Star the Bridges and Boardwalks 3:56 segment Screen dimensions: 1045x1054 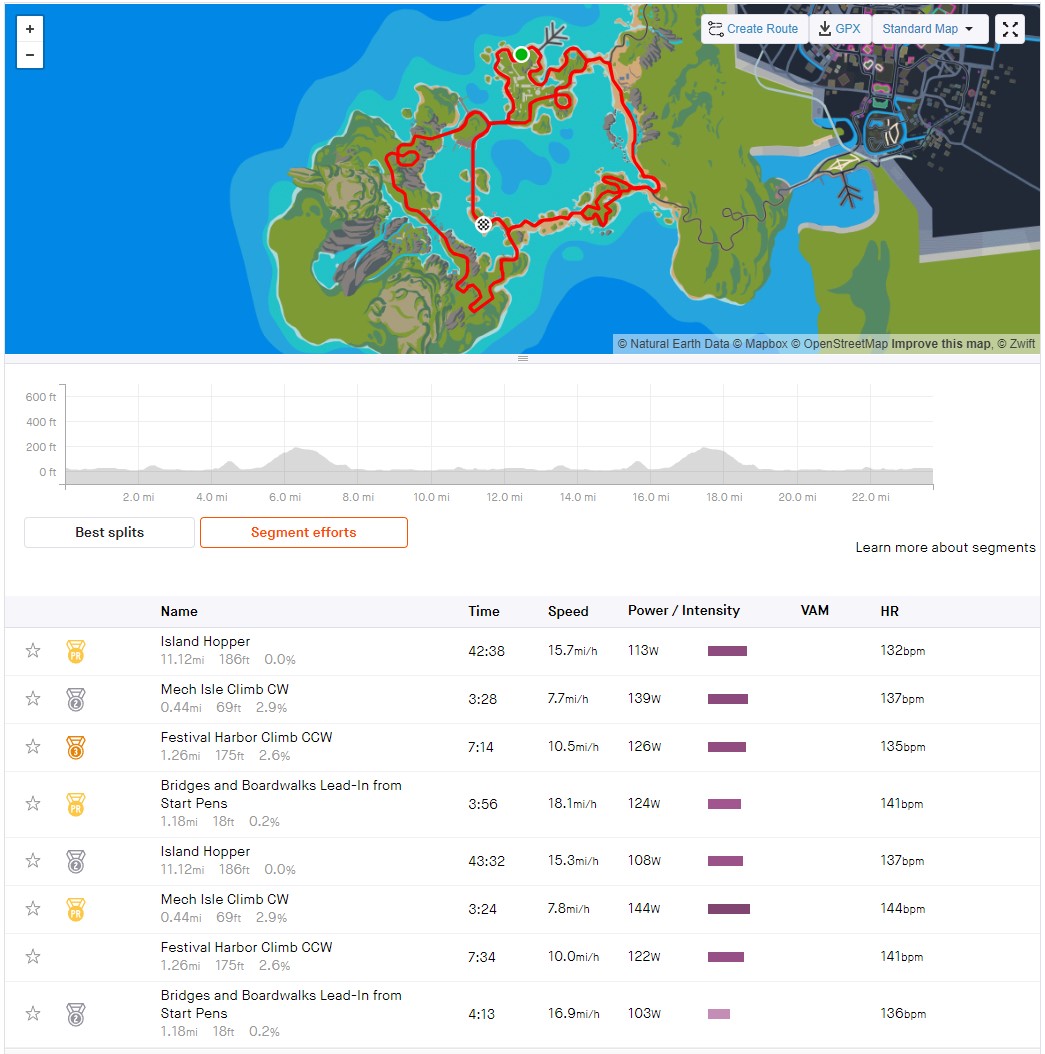(33, 804)
